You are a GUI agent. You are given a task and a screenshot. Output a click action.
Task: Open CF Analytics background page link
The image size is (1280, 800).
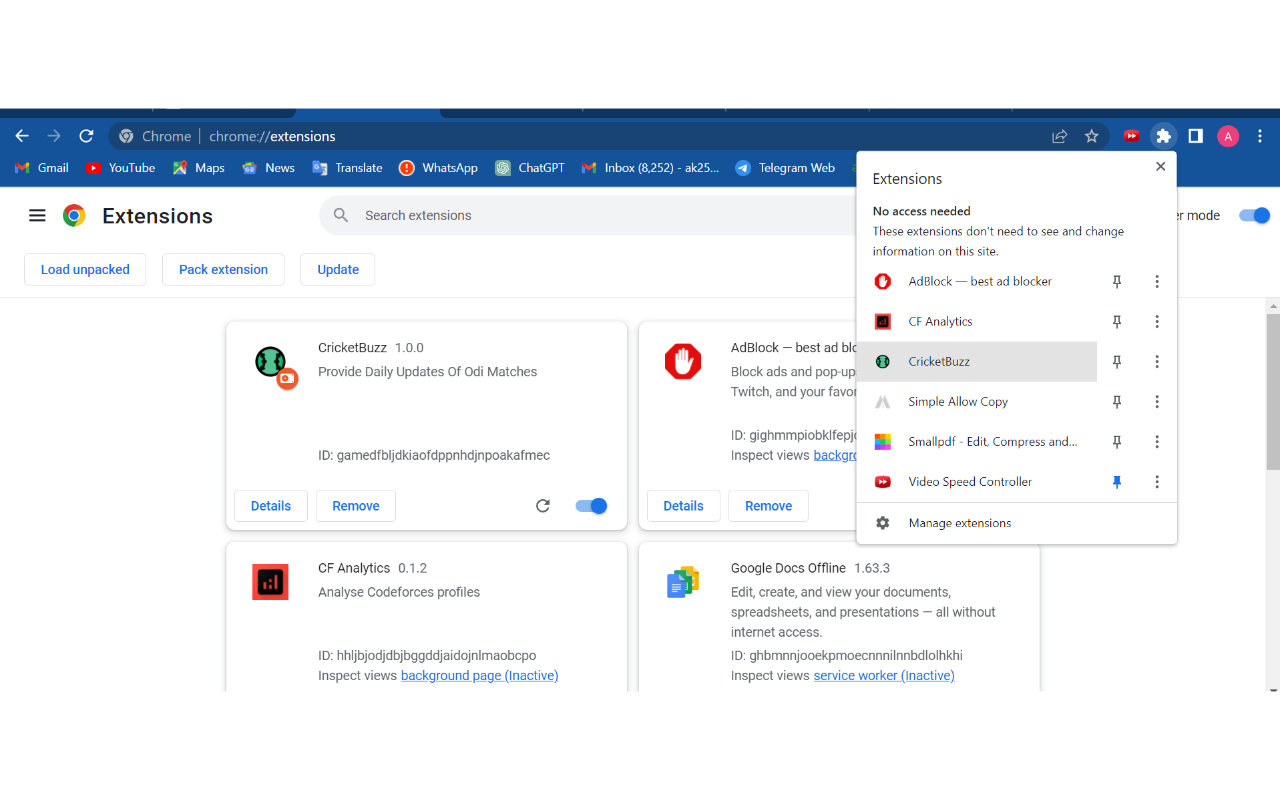pyautogui.click(x=479, y=676)
